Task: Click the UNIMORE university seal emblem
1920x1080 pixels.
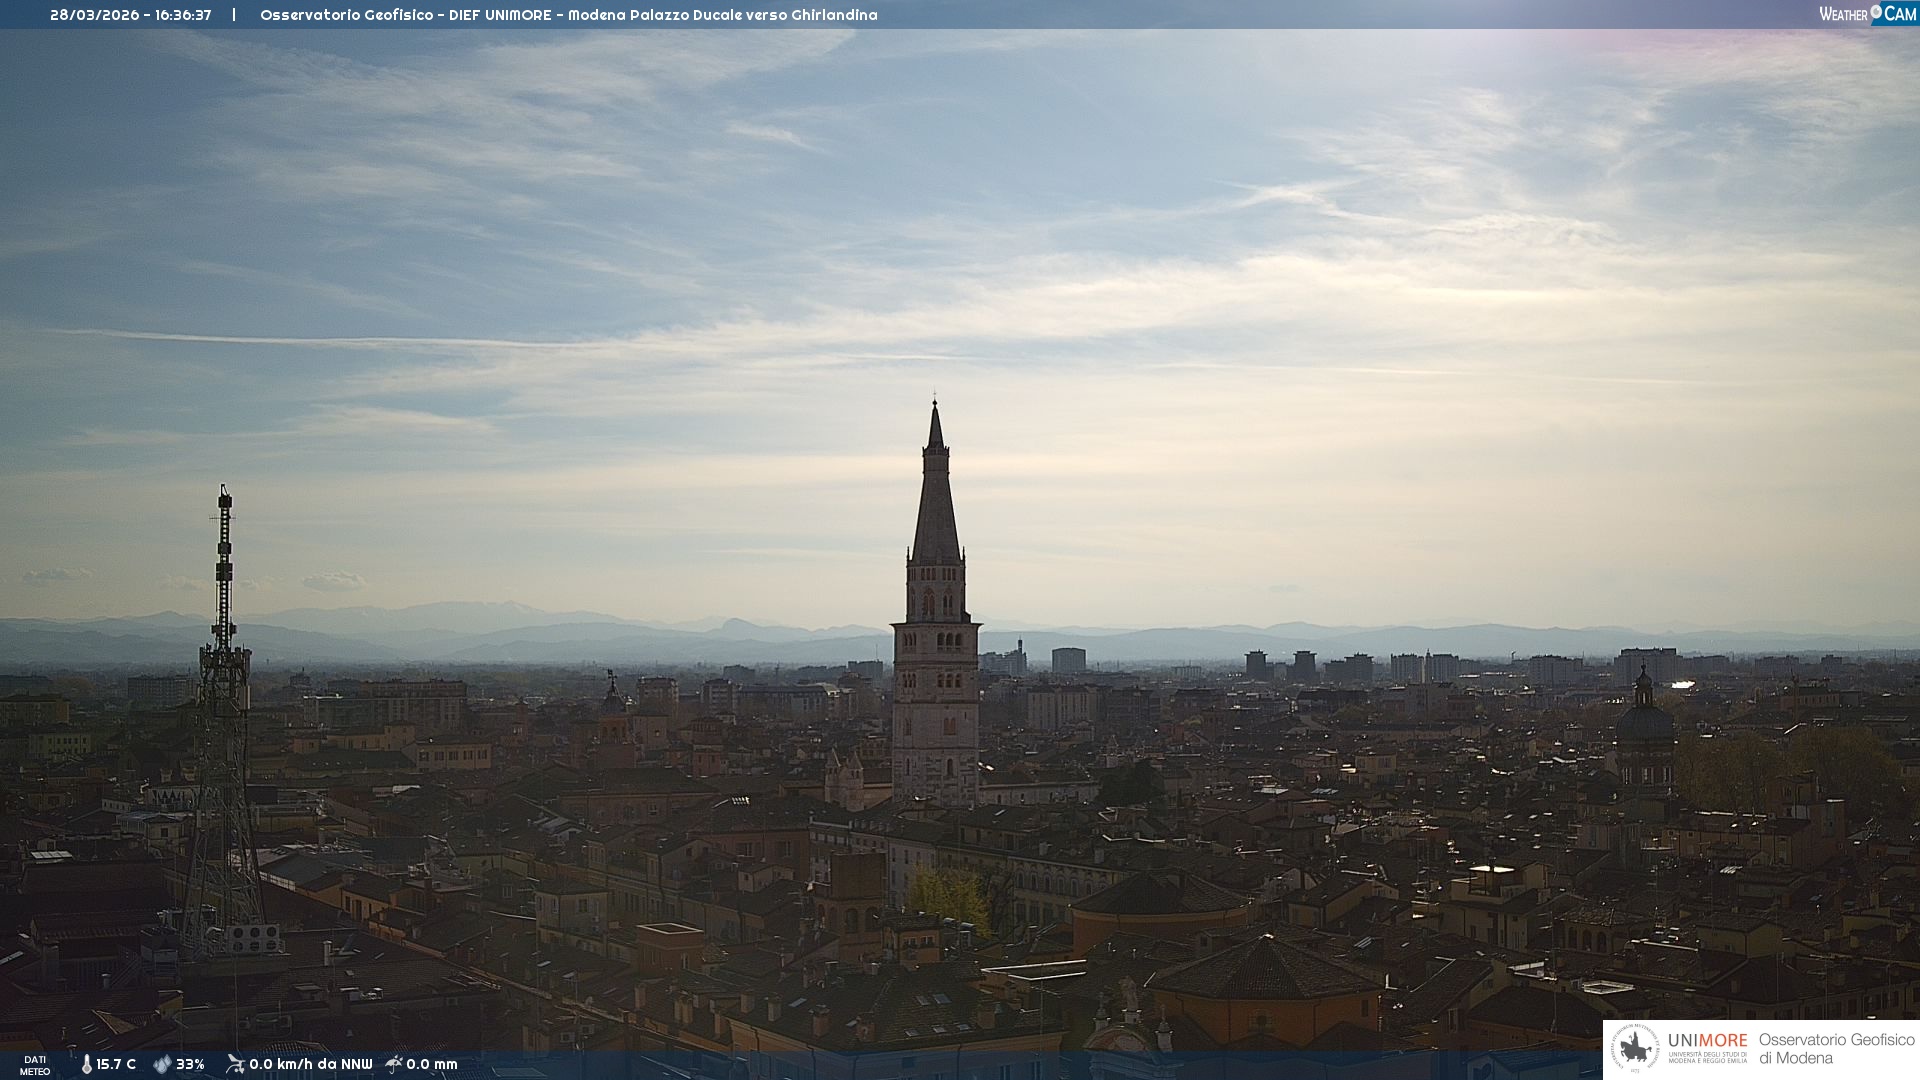Action: click(1635, 1048)
